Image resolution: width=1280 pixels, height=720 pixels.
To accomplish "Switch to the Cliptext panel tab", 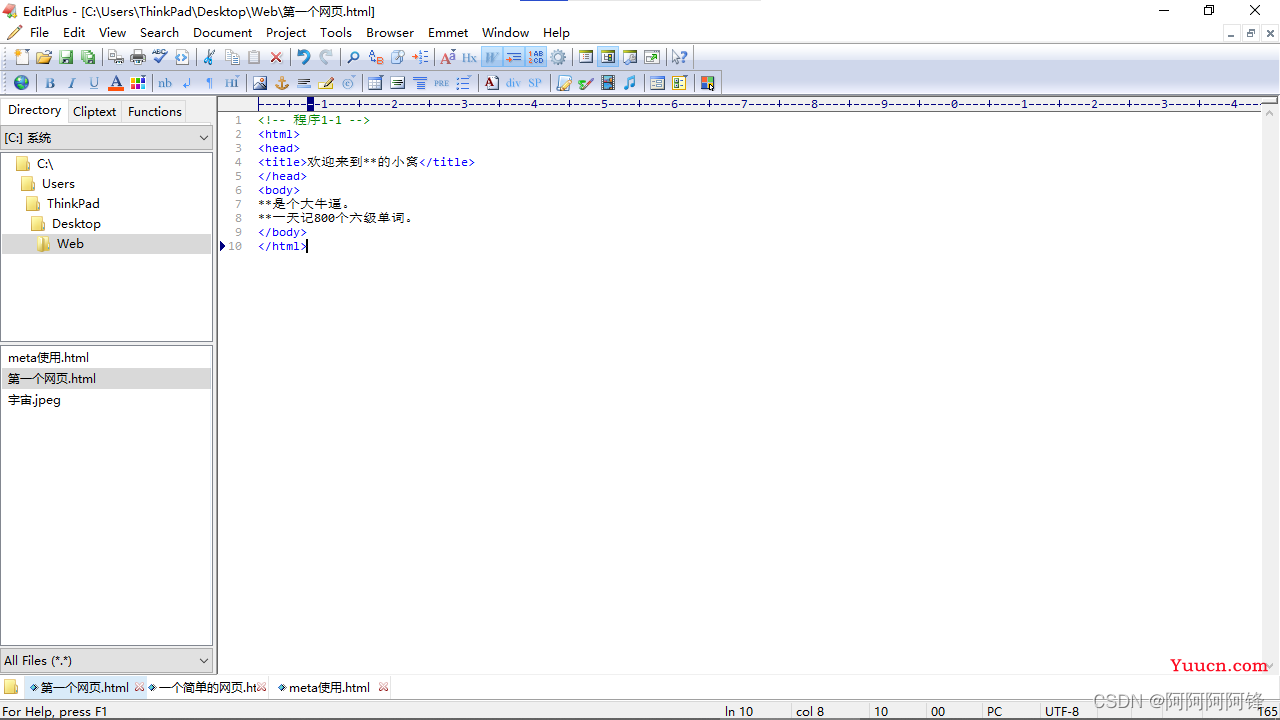I will [95, 111].
